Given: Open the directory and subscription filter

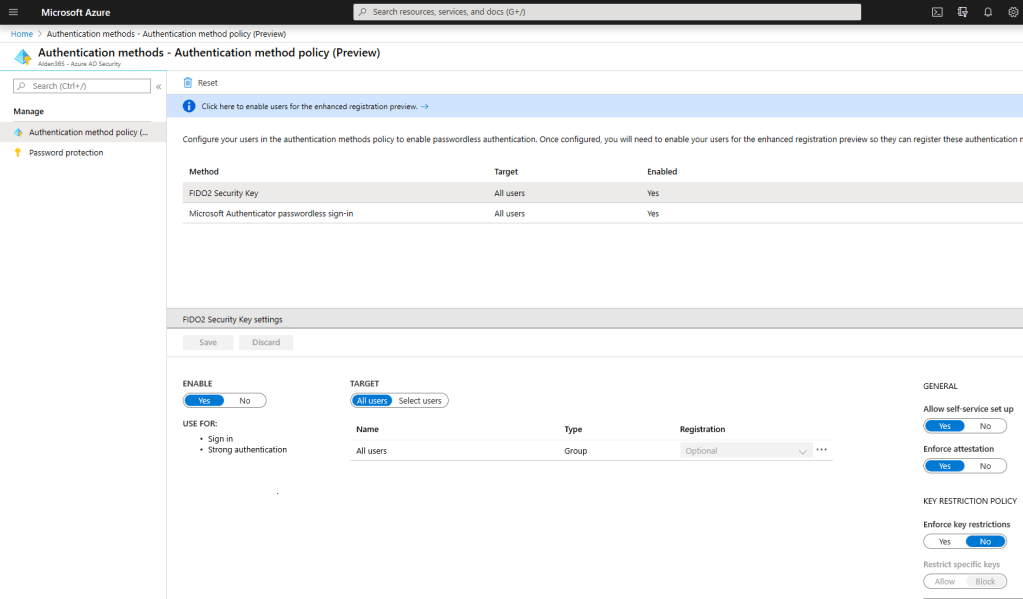Looking at the screenshot, I should click(963, 12).
